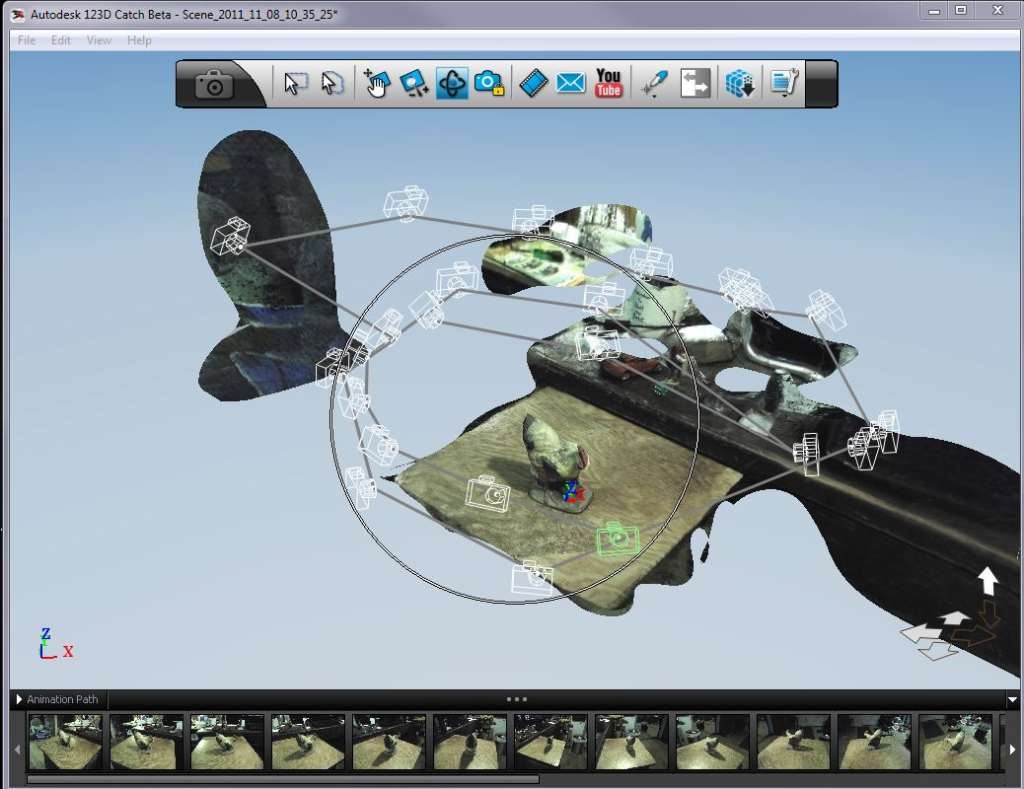This screenshot has height=789, width=1024.
Task: Choose the pan hand tool
Action: click(377, 84)
